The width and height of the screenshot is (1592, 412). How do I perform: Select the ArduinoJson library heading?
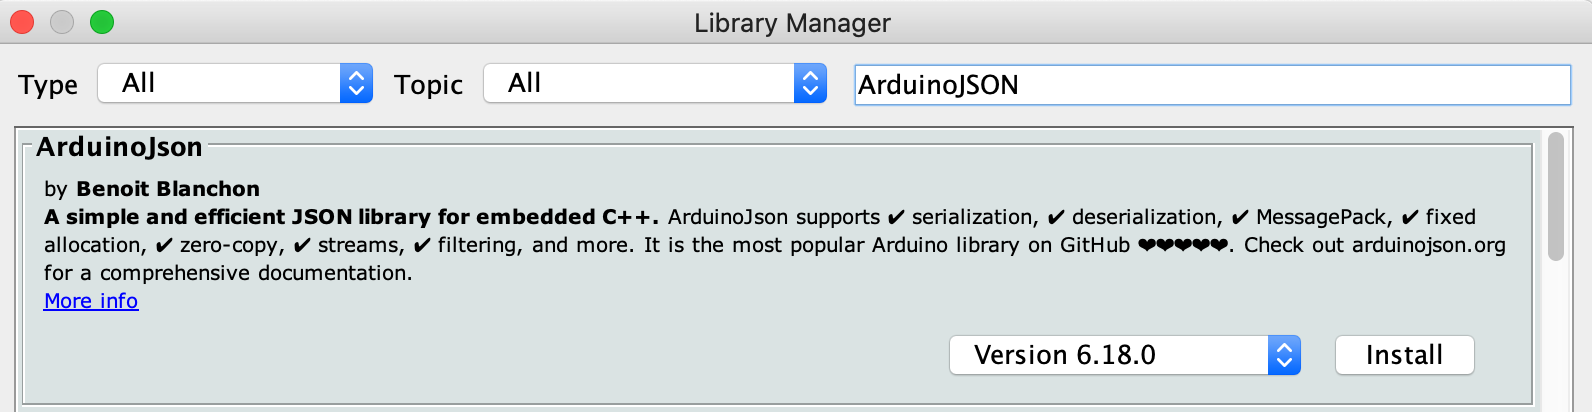point(120,147)
